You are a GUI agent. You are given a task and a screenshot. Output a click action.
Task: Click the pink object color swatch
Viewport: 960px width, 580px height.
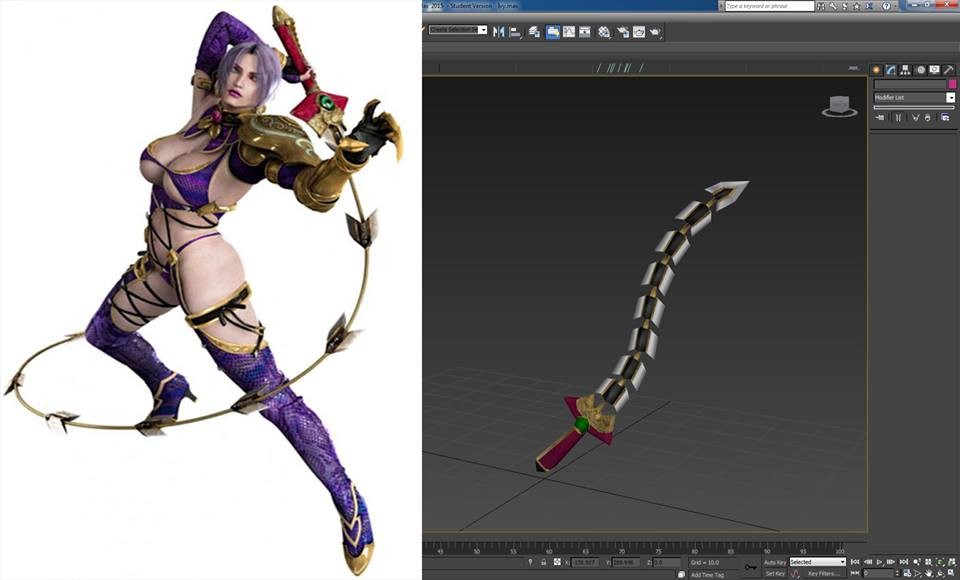tap(952, 84)
